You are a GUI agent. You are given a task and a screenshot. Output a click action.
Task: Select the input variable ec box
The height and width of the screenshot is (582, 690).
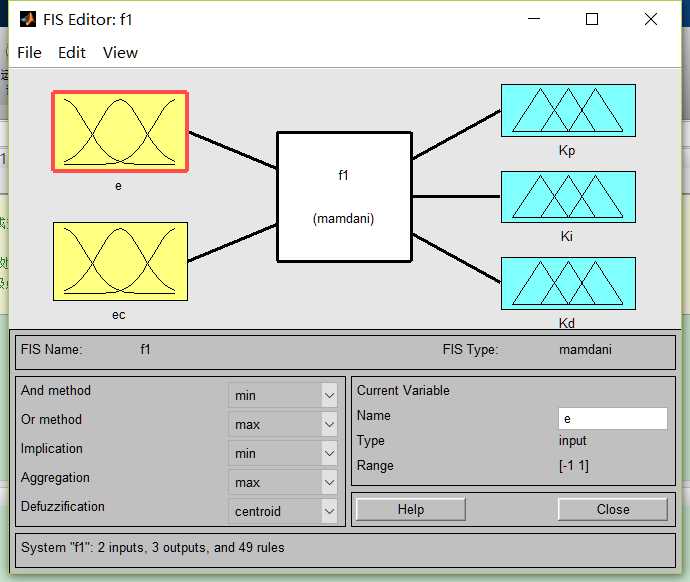click(x=120, y=261)
